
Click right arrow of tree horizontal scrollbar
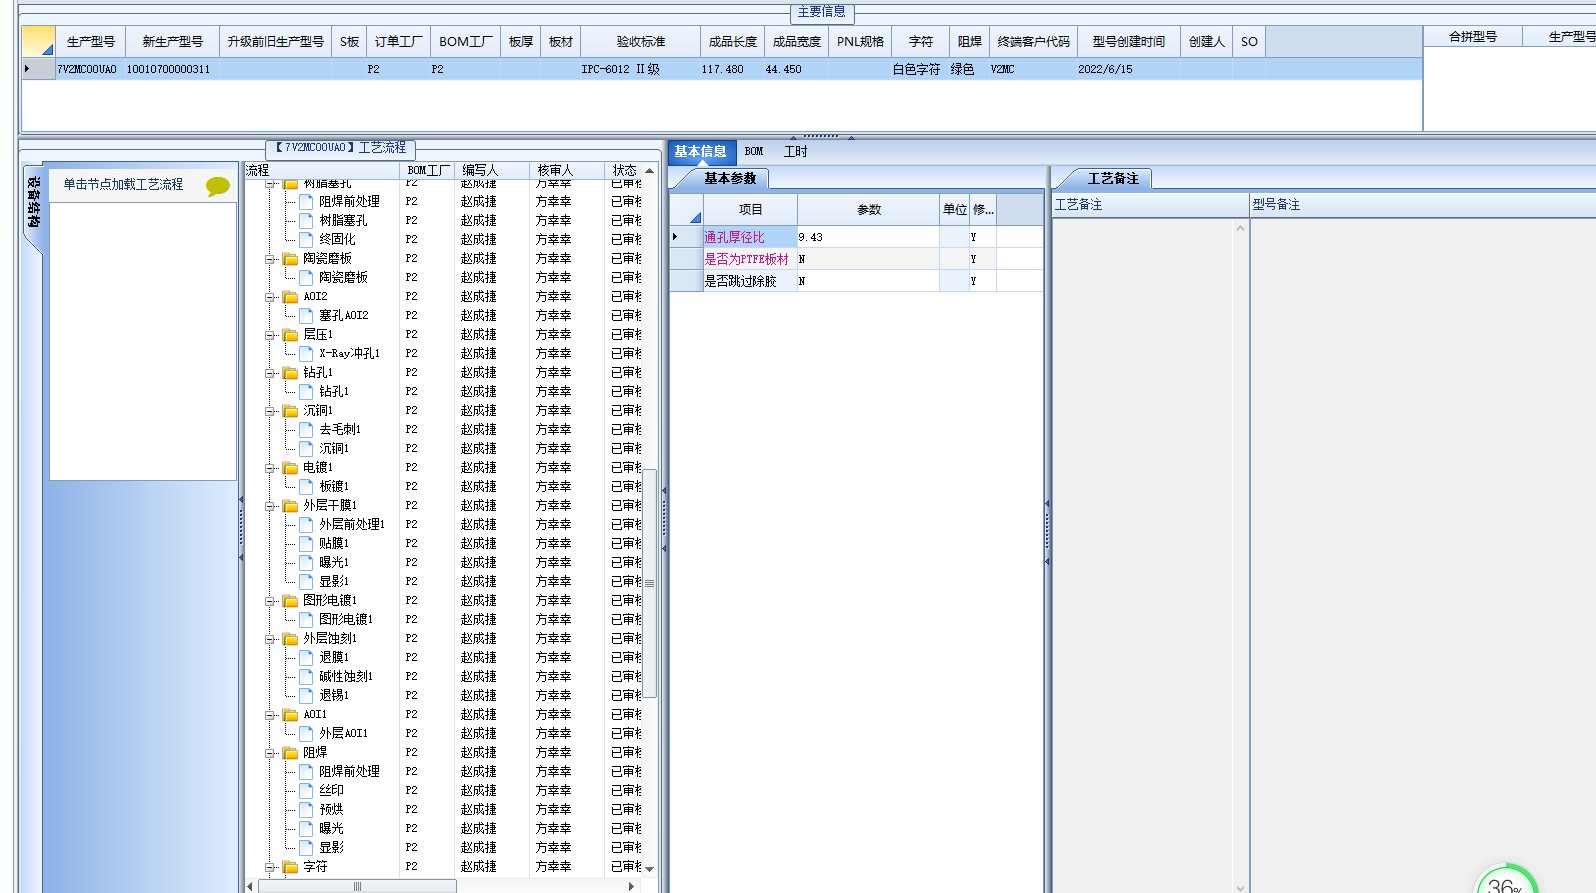click(x=631, y=886)
